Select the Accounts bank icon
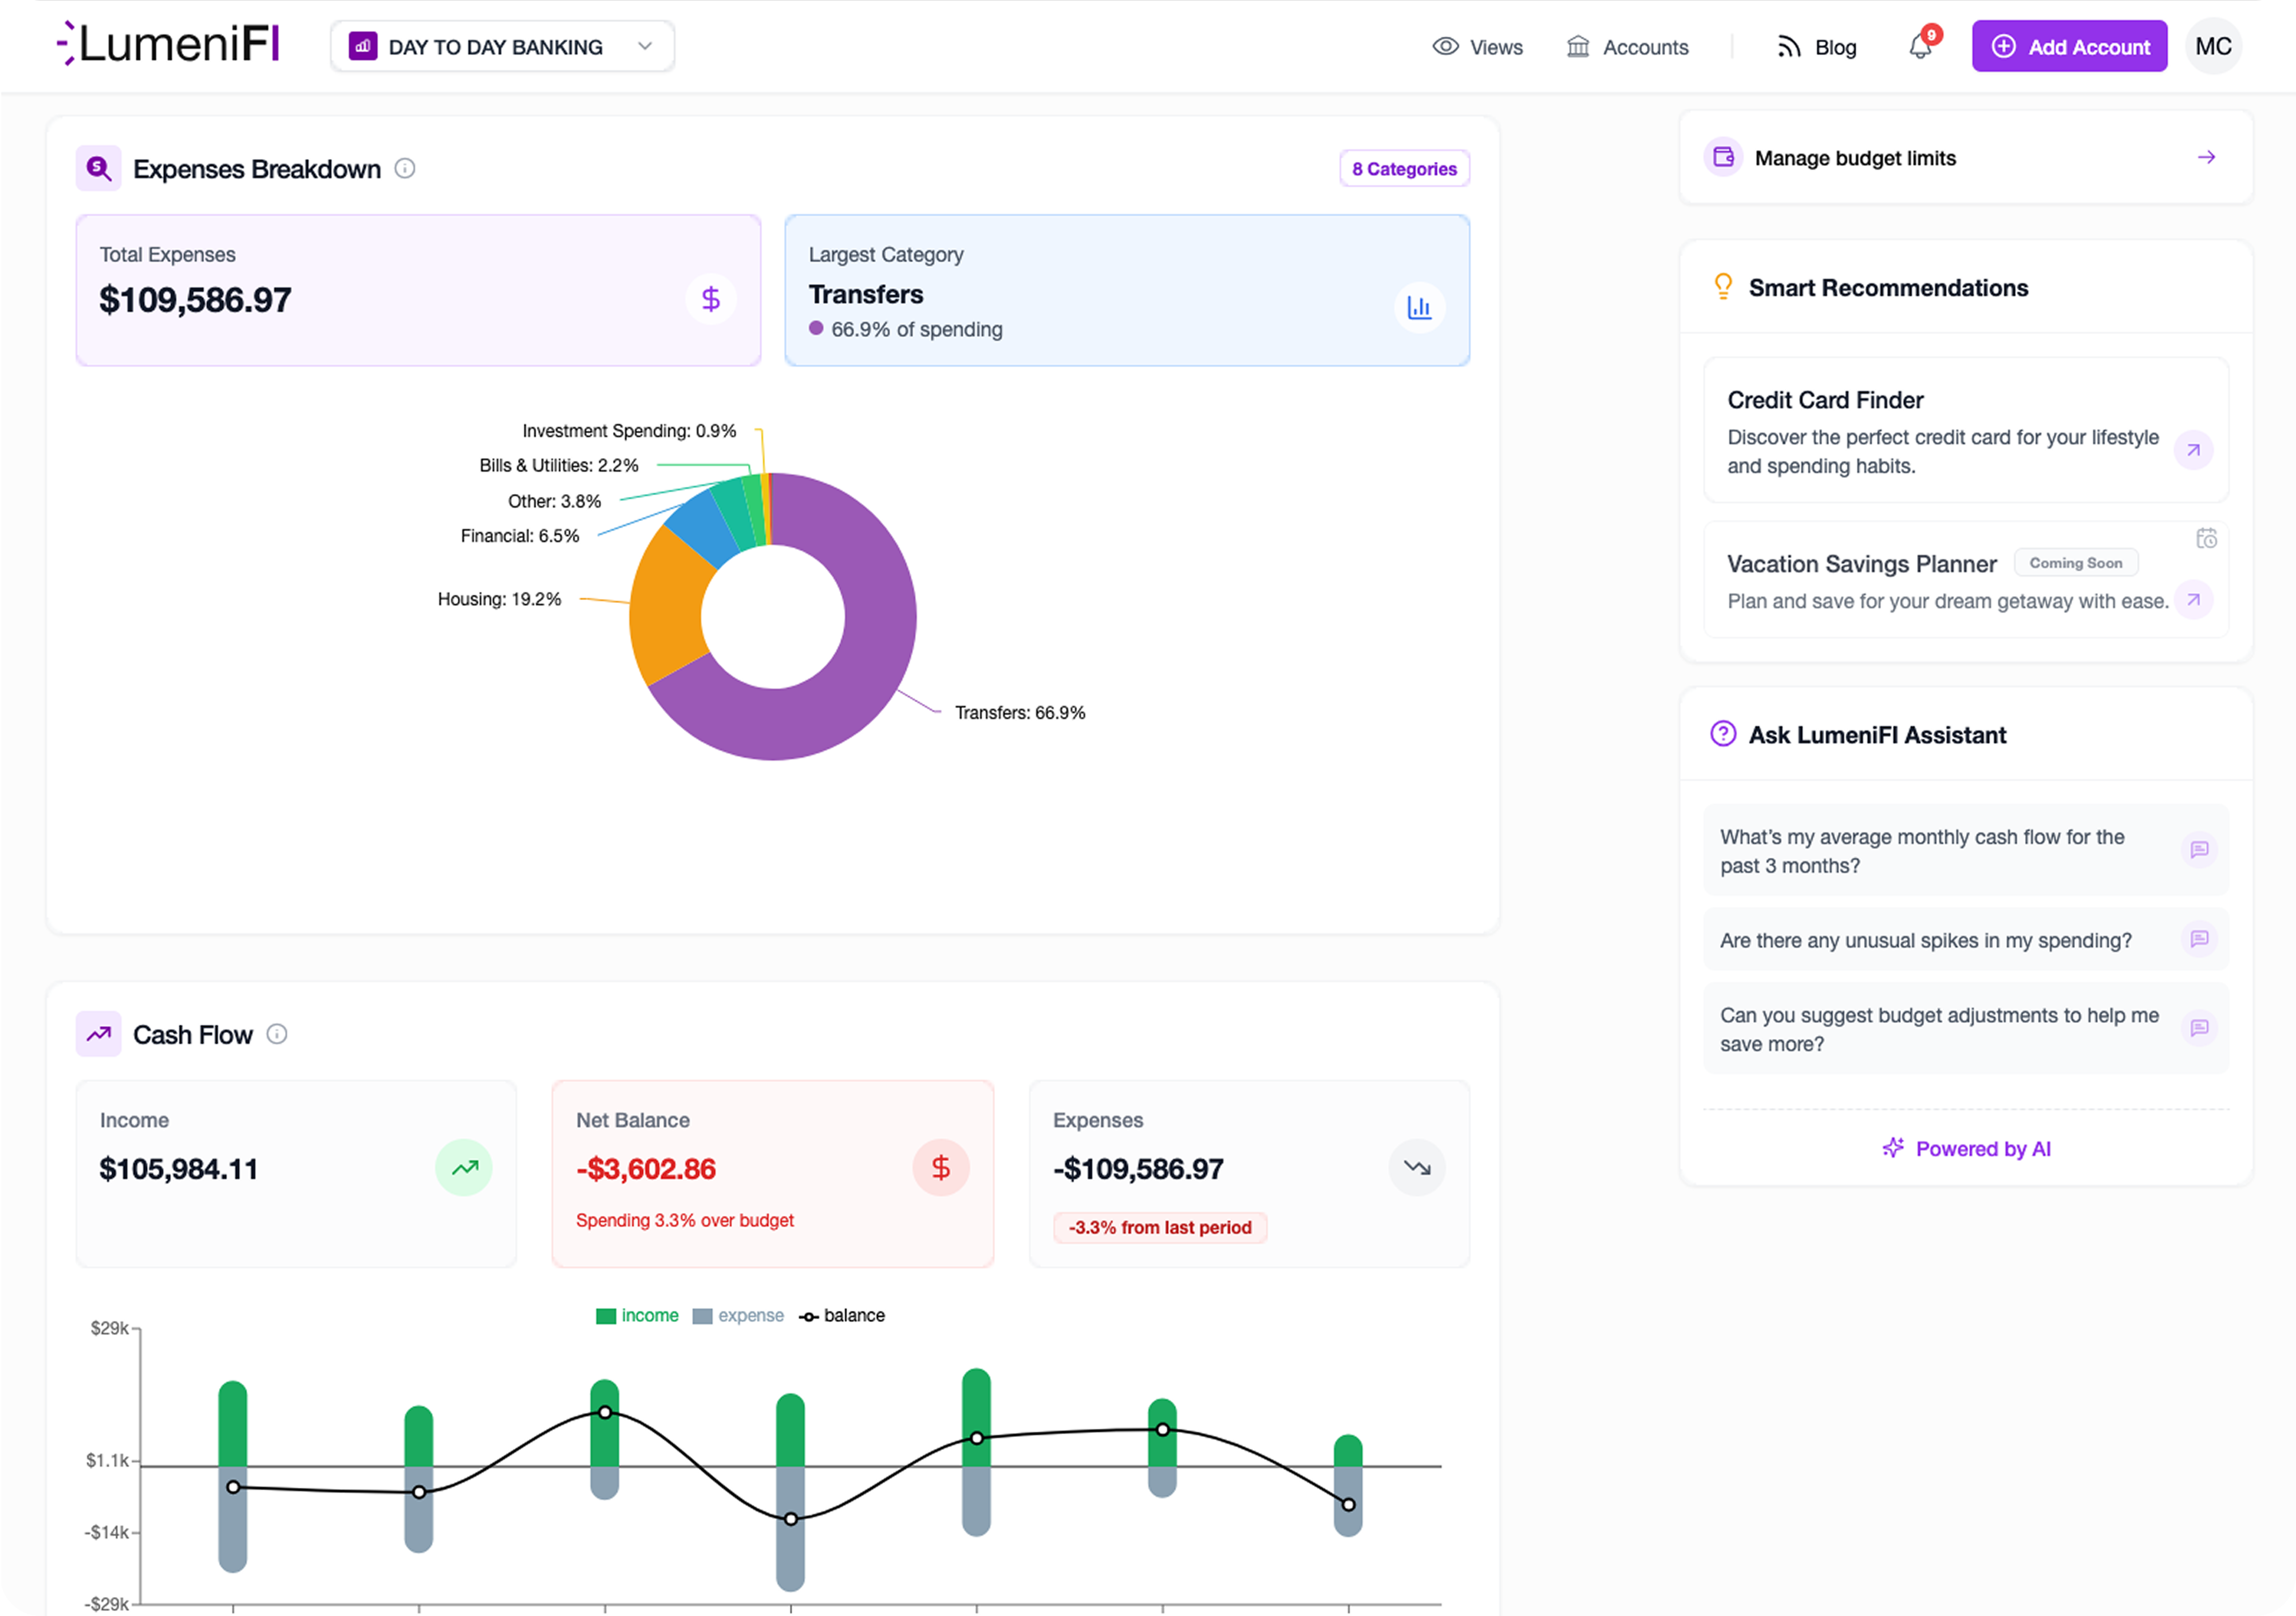 click(1578, 46)
